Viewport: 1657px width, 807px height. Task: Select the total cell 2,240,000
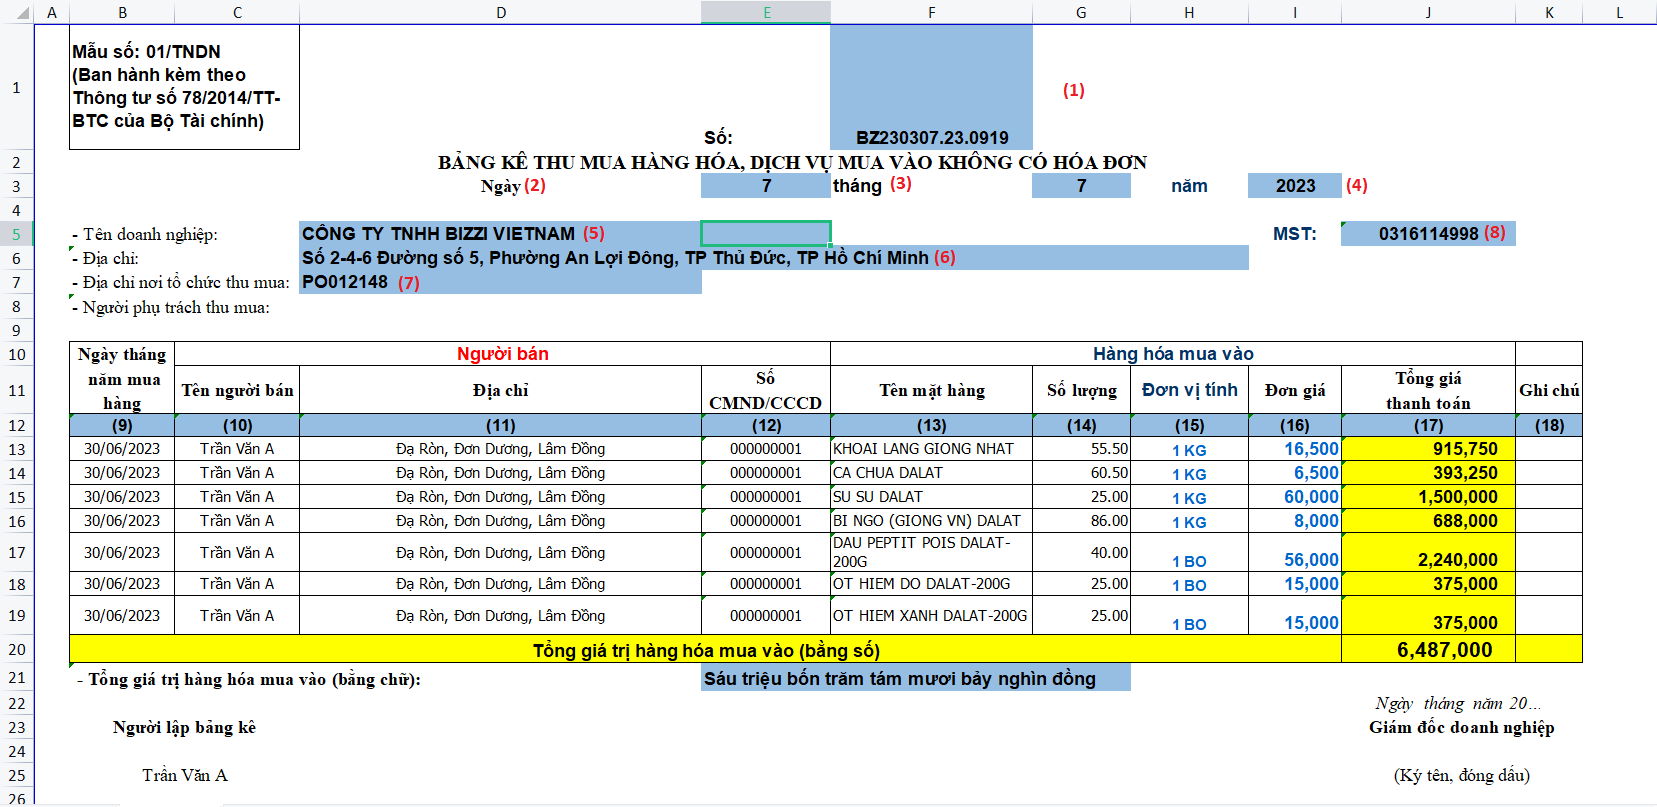(x=1428, y=552)
